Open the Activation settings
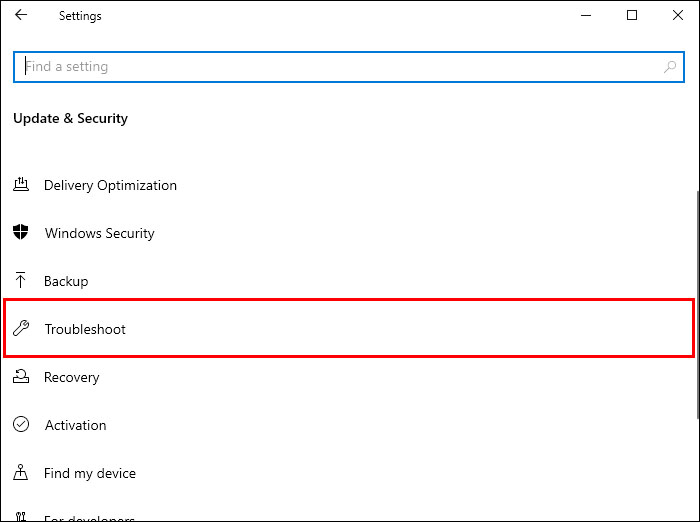The height and width of the screenshot is (522, 700). click(x=75, y=425)
